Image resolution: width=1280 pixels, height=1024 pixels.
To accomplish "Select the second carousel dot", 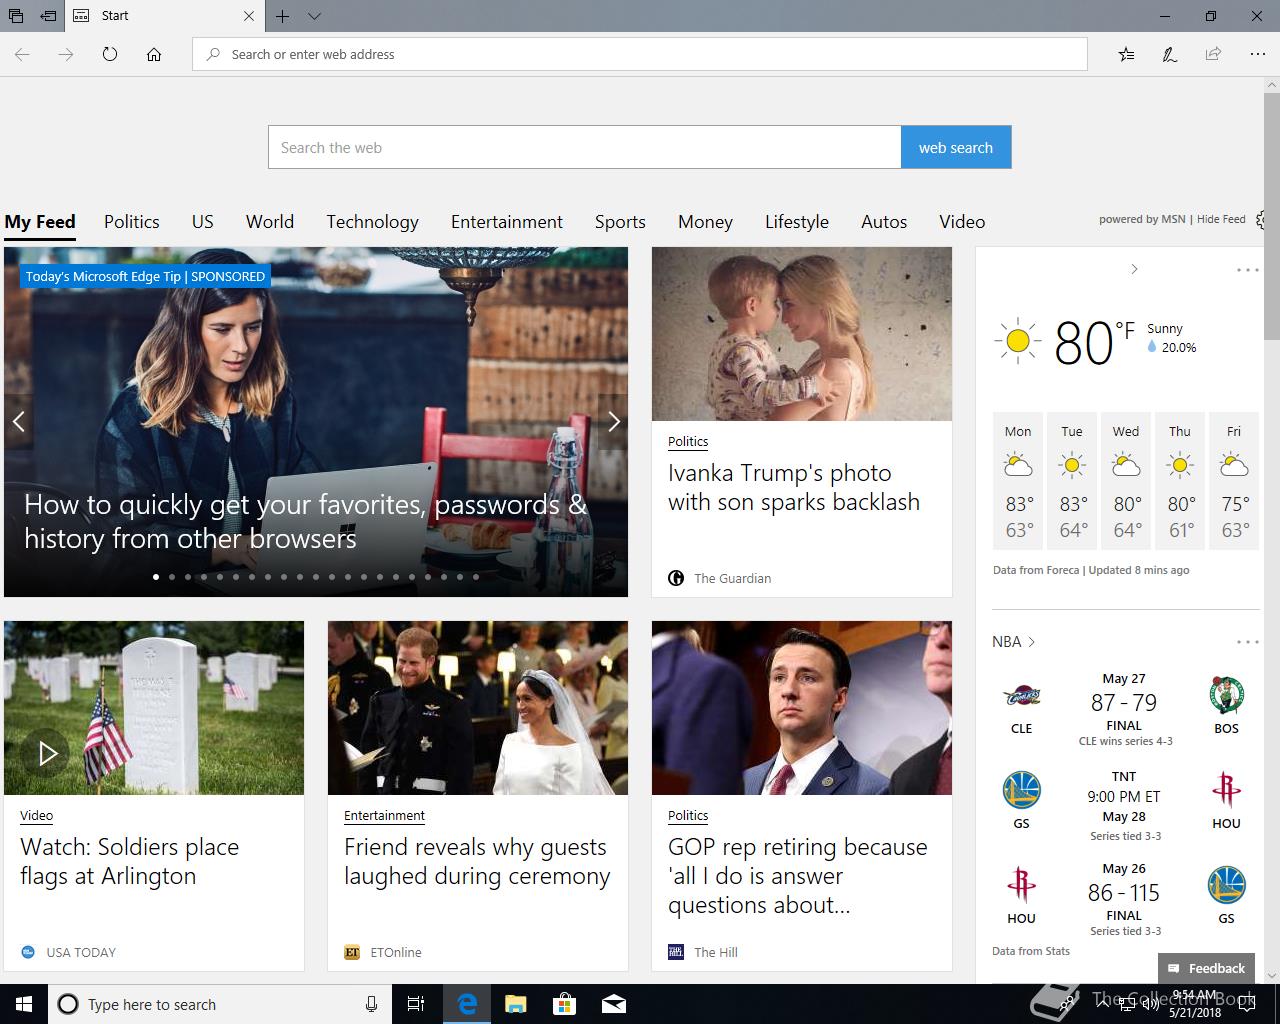I will pos(172,577).
